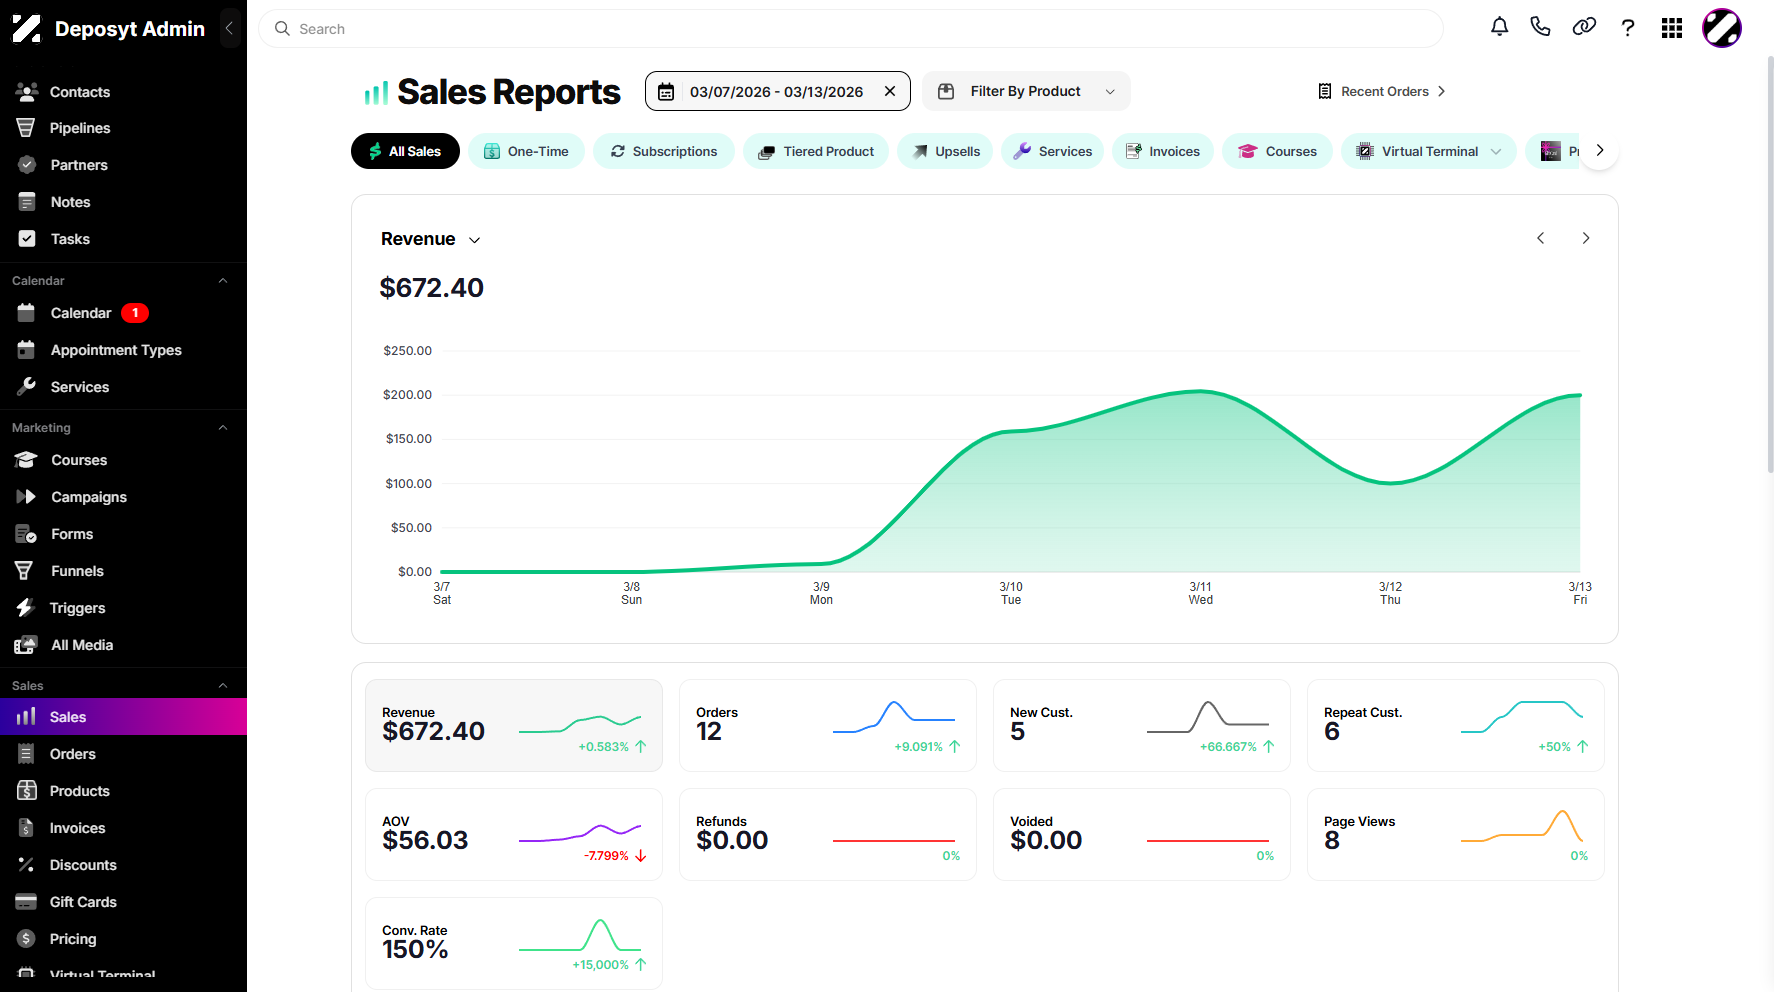Open the Revenue metric dropdown
The image size is (1774, 992).
click(x=431, y=239)
